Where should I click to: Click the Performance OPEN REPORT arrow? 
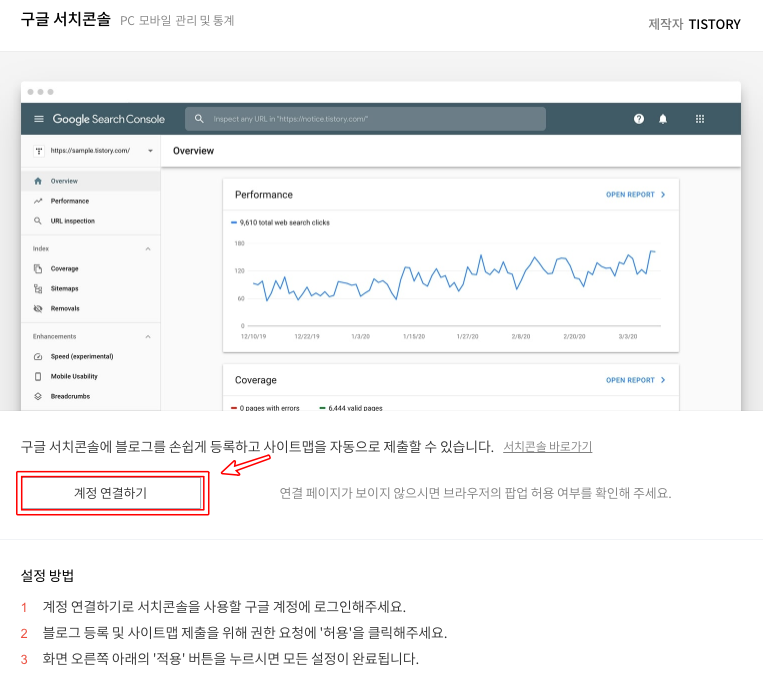(x=663, y=195)
